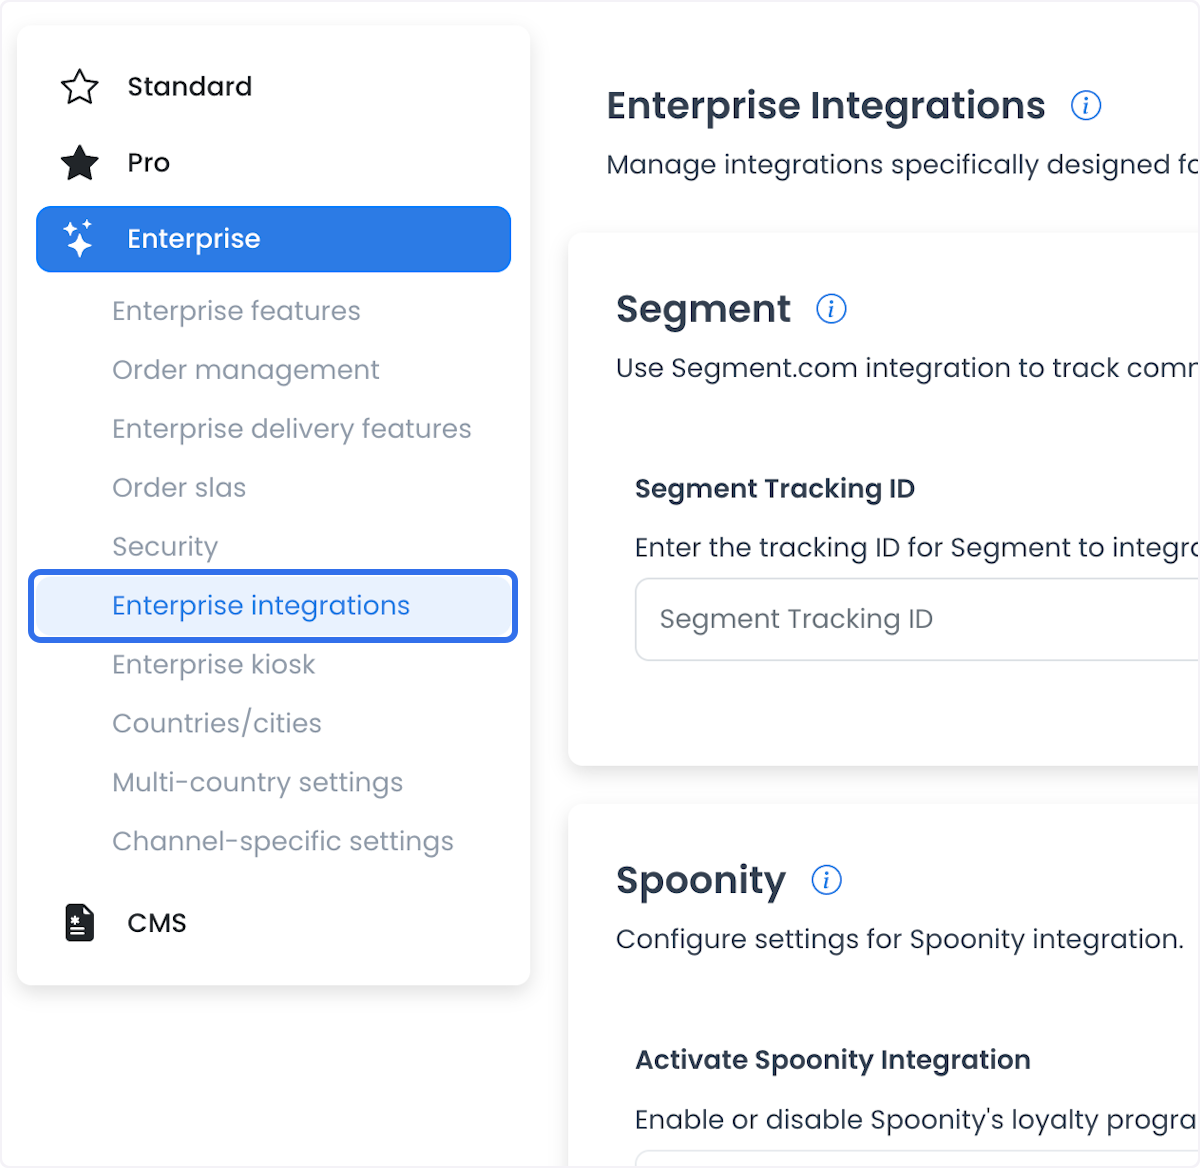Viewport: 1200px width, 1168px height.
Task: Open info icon beside Enterprise Integrations heading
Action: pyautogui.click(x=1086, y=105)
